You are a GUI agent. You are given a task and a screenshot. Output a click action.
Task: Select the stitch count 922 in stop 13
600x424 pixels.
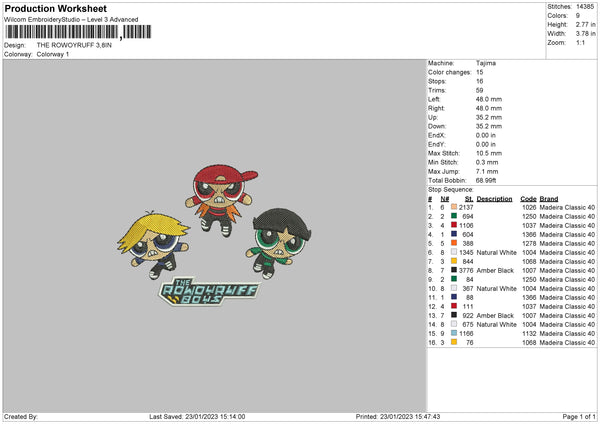click(468, 316)
